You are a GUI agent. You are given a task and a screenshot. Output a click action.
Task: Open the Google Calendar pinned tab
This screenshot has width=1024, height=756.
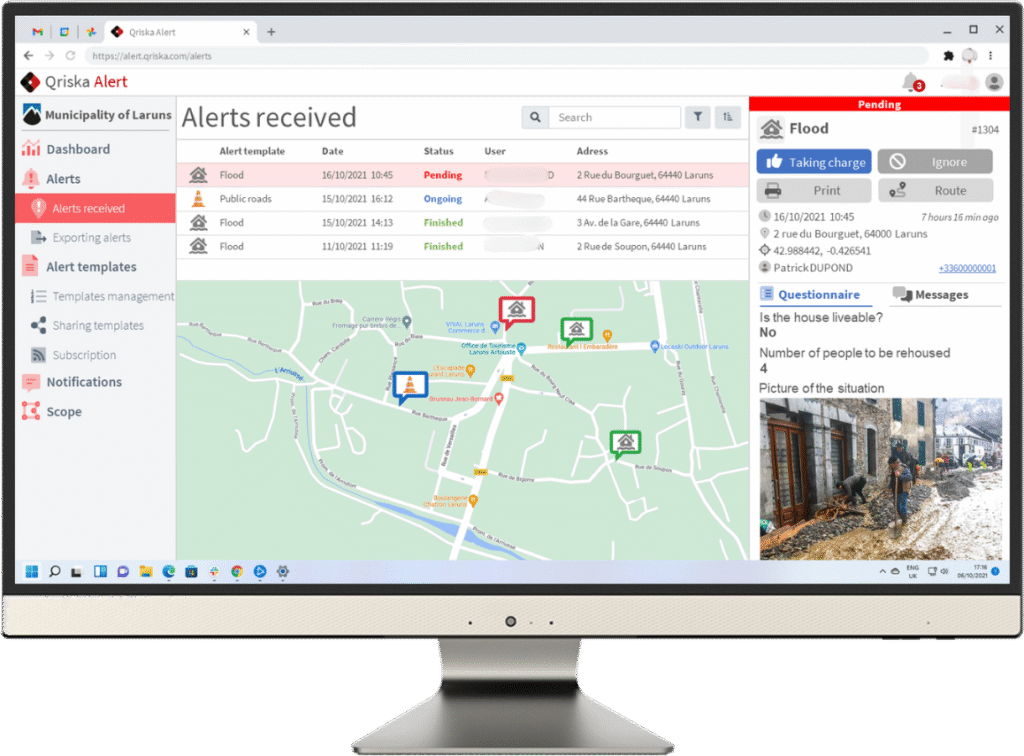tap(64, 32)
